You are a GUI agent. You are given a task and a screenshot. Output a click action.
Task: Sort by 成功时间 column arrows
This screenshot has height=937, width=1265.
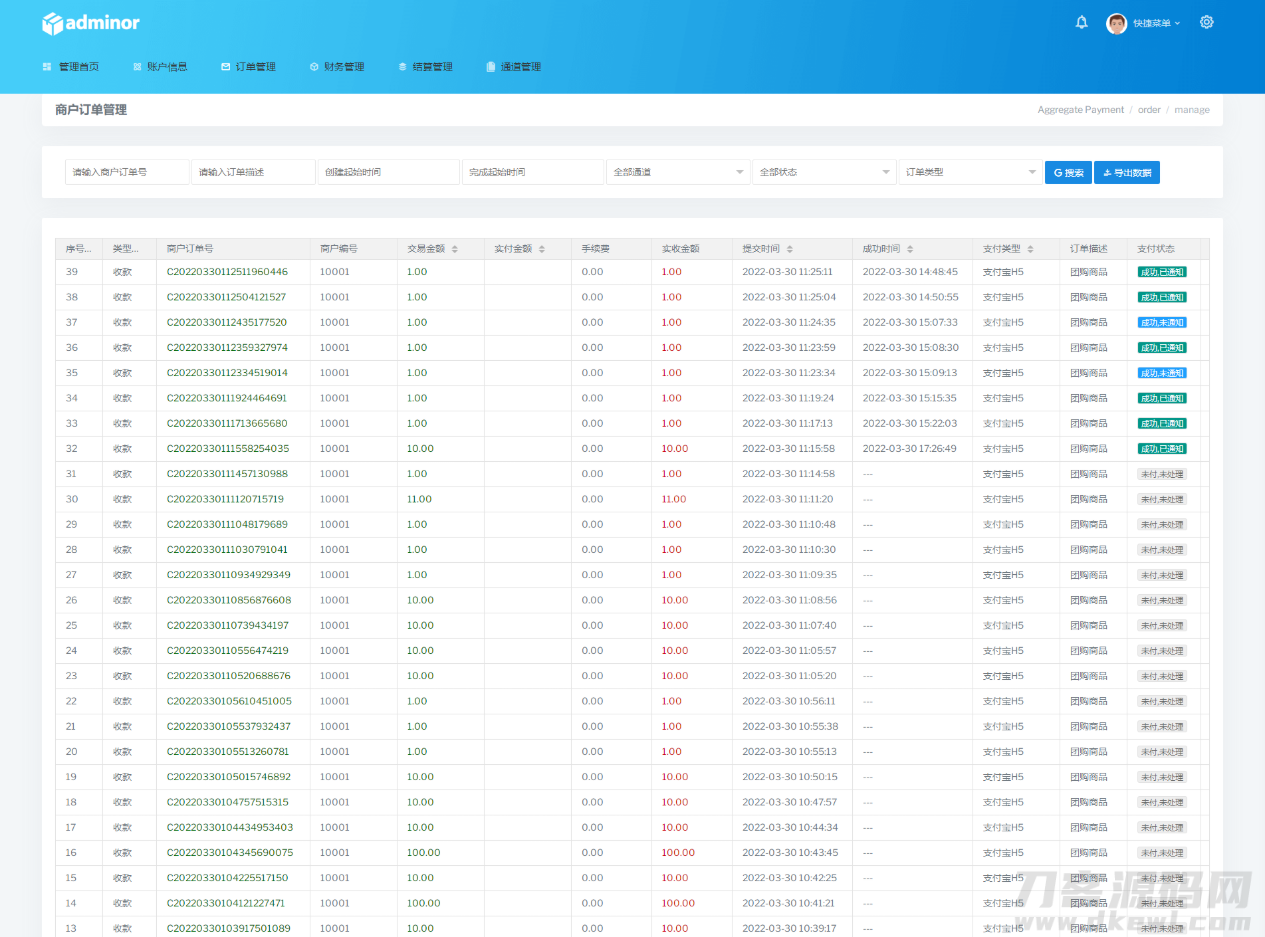pyautogui.click(x=910, y=249)
